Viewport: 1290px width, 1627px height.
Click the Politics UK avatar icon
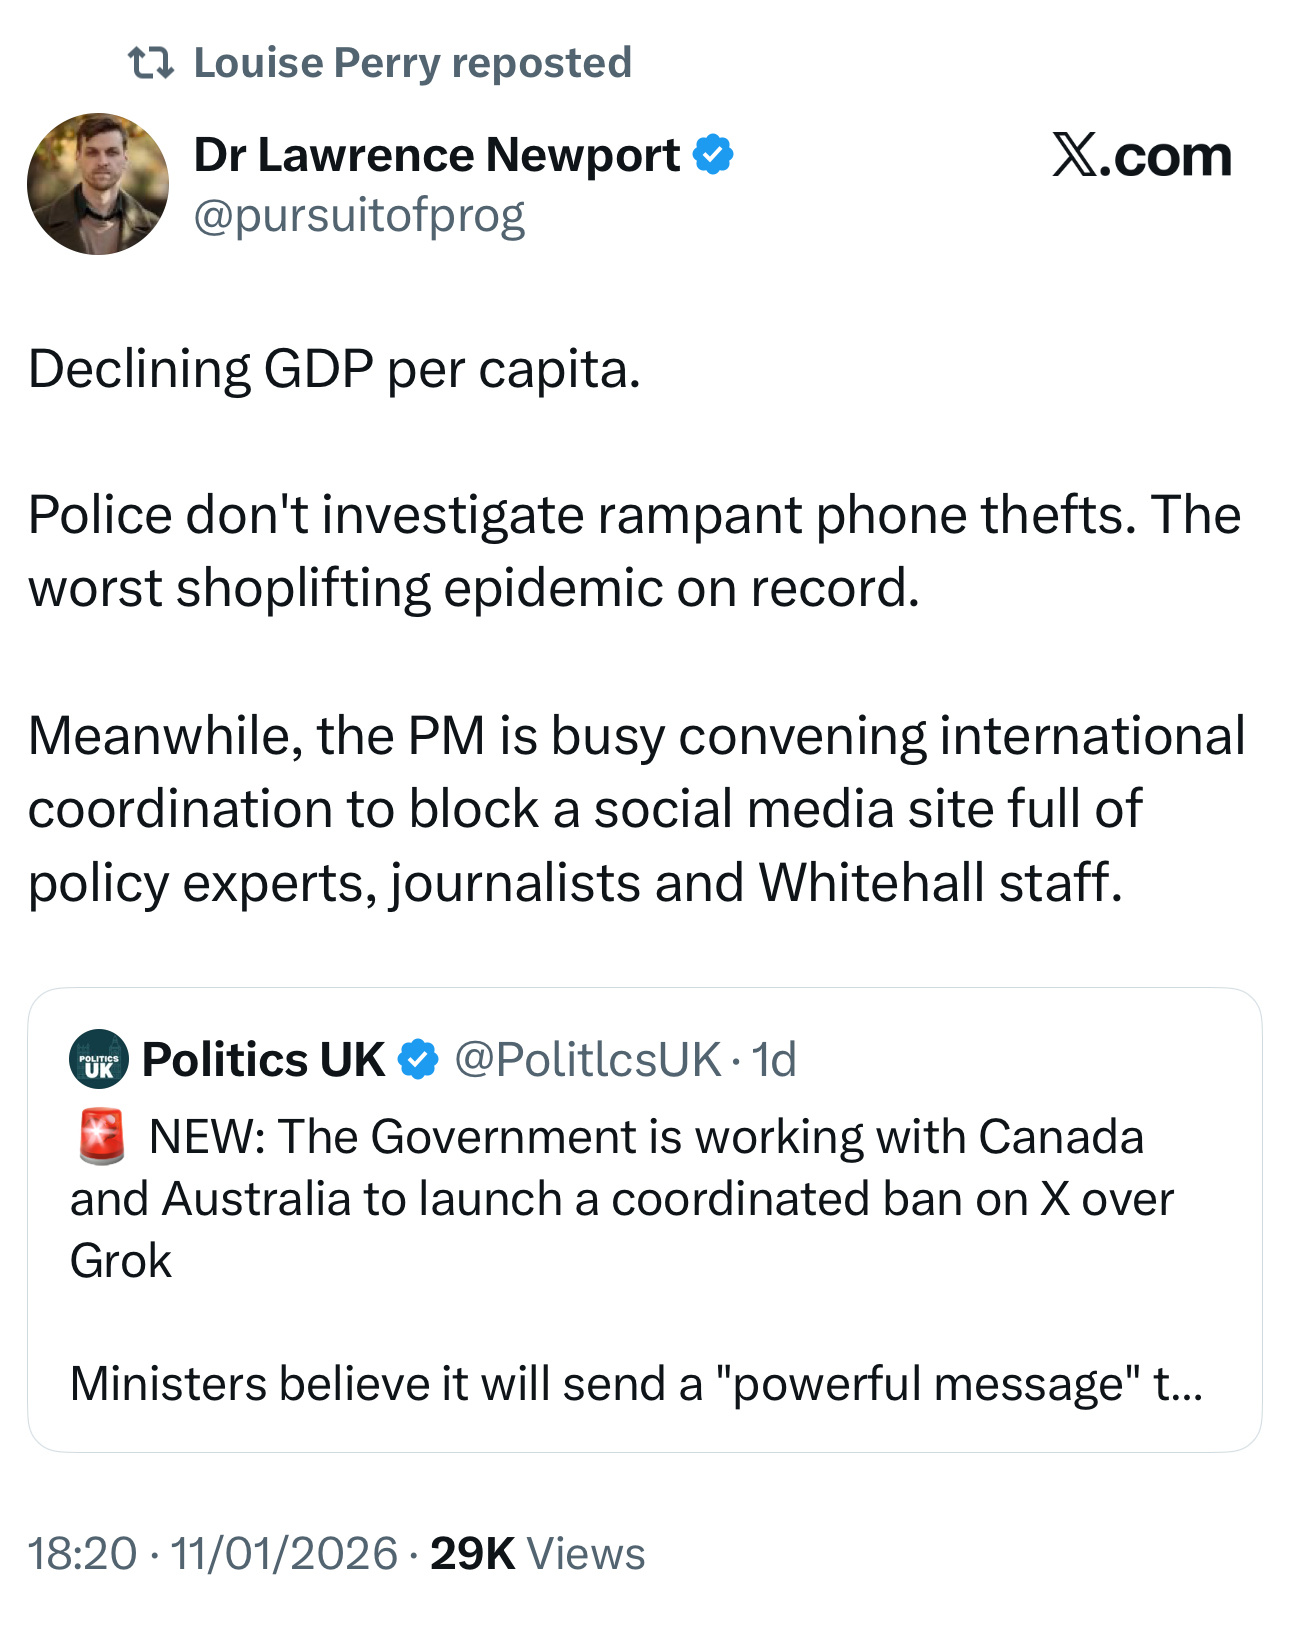coord(99,1059)
